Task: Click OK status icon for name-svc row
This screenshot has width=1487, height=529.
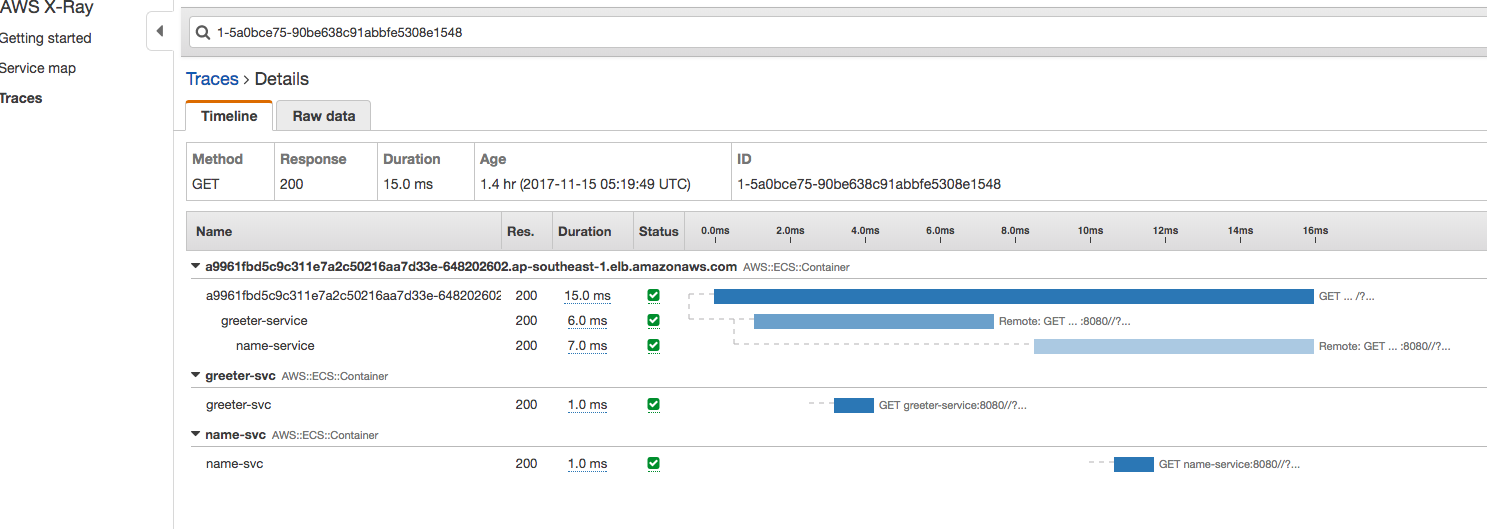Action: tap(654, 464)
